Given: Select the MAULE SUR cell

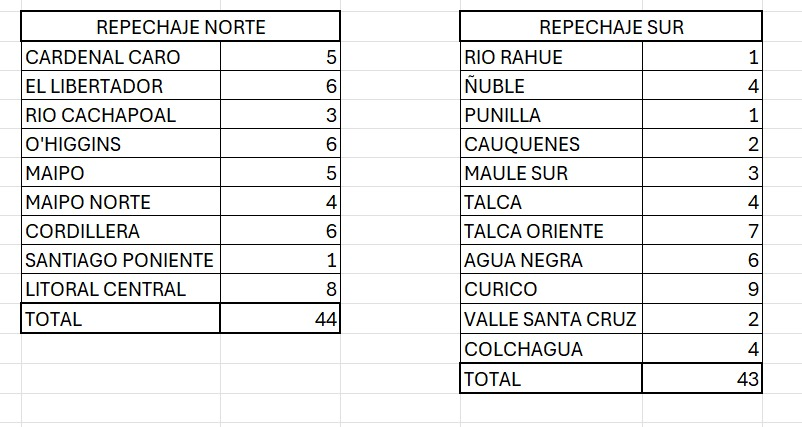Looking at the screenshot, I should point(551,173).
